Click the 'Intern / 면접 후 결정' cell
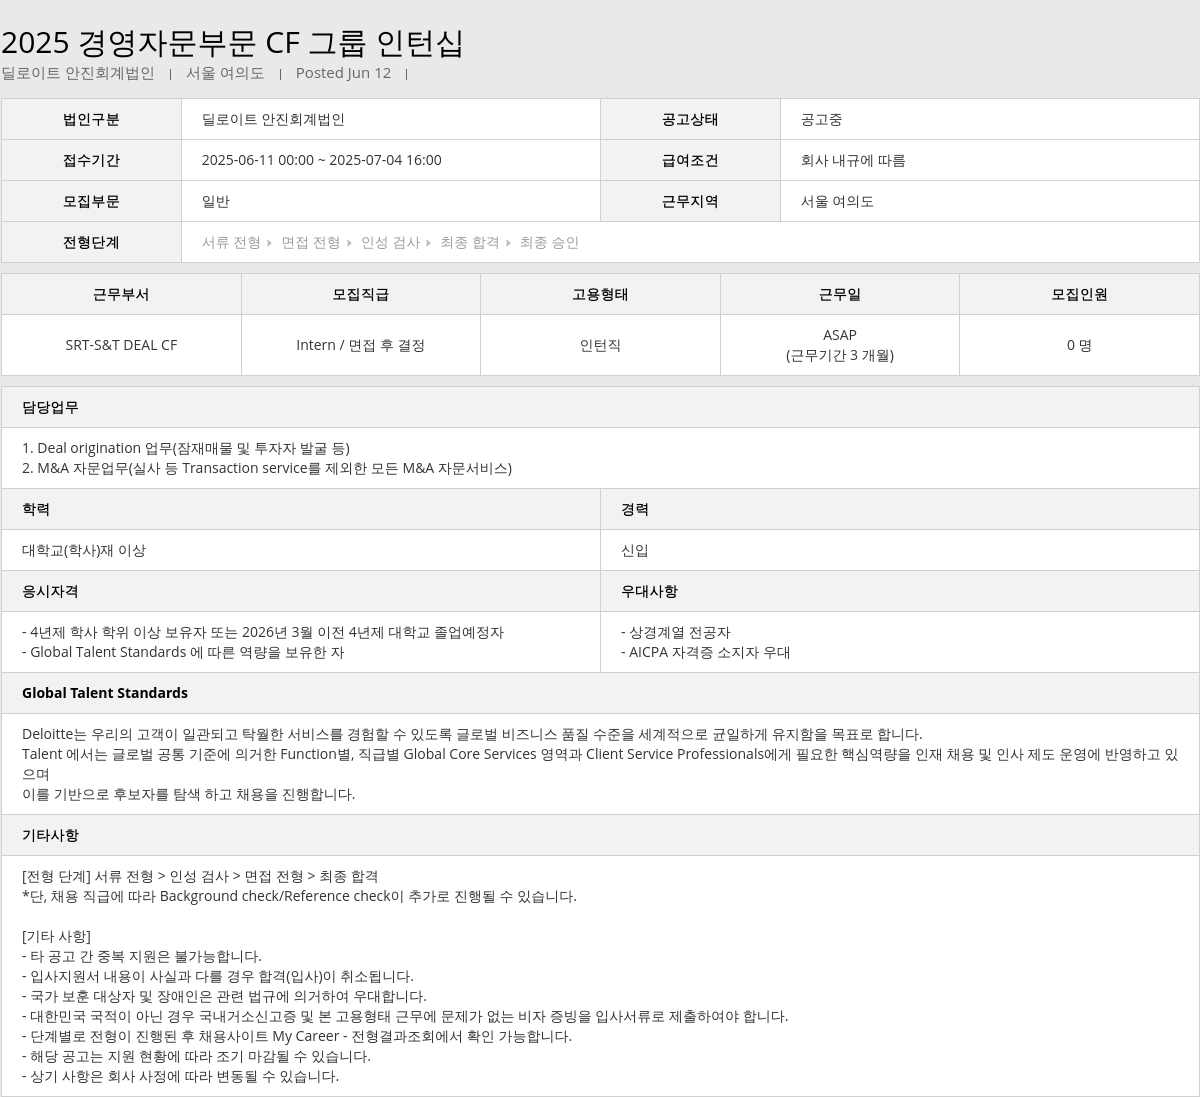This screenshot has width=1200, height=1097. [361, 345]
